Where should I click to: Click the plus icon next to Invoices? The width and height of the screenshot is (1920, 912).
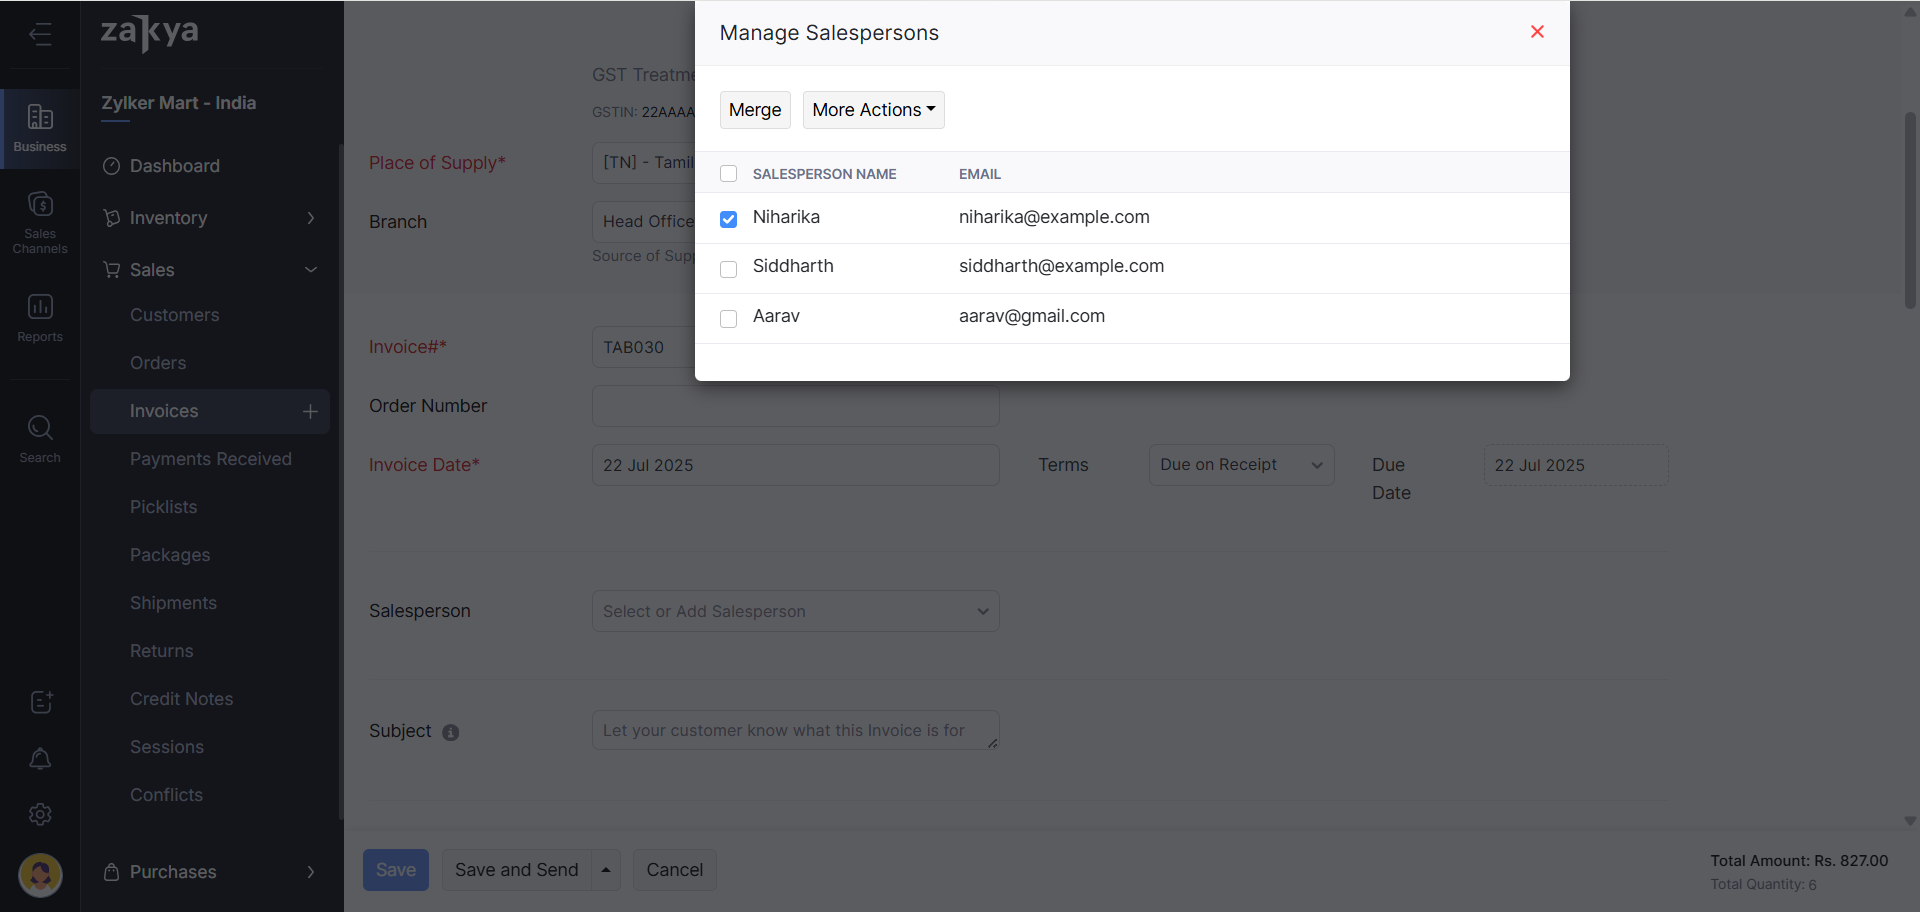click(310, 411)
